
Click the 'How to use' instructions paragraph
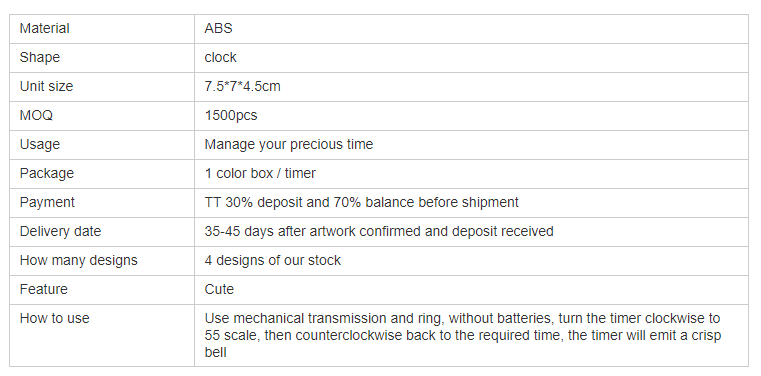(463, 335)
